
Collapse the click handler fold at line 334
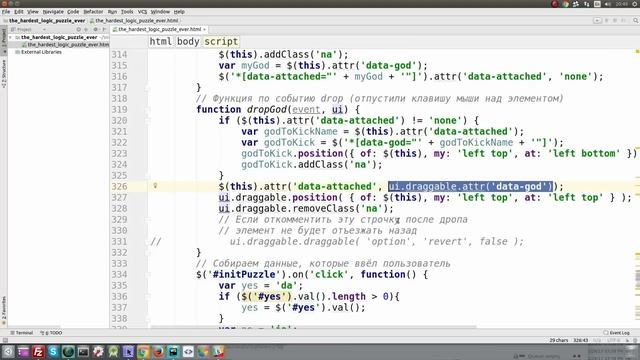pos(149,275)
